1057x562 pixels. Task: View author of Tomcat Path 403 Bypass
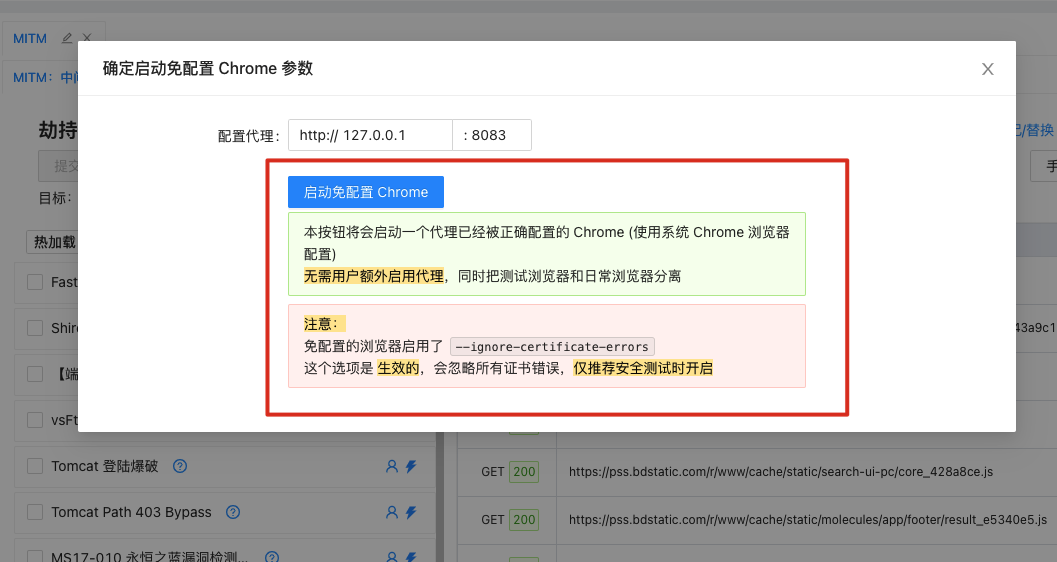pyautogui.click(x=392, y=512)
